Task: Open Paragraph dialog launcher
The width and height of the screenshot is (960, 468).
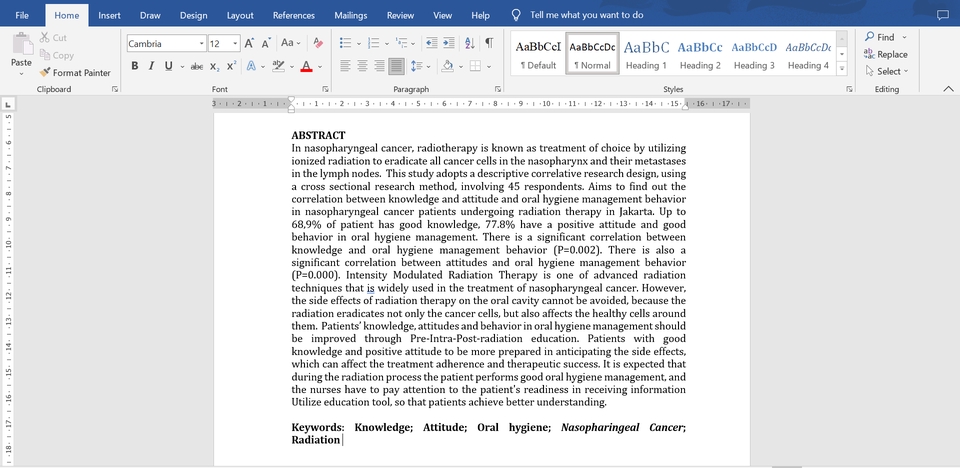Action: [x=498, y=89]
